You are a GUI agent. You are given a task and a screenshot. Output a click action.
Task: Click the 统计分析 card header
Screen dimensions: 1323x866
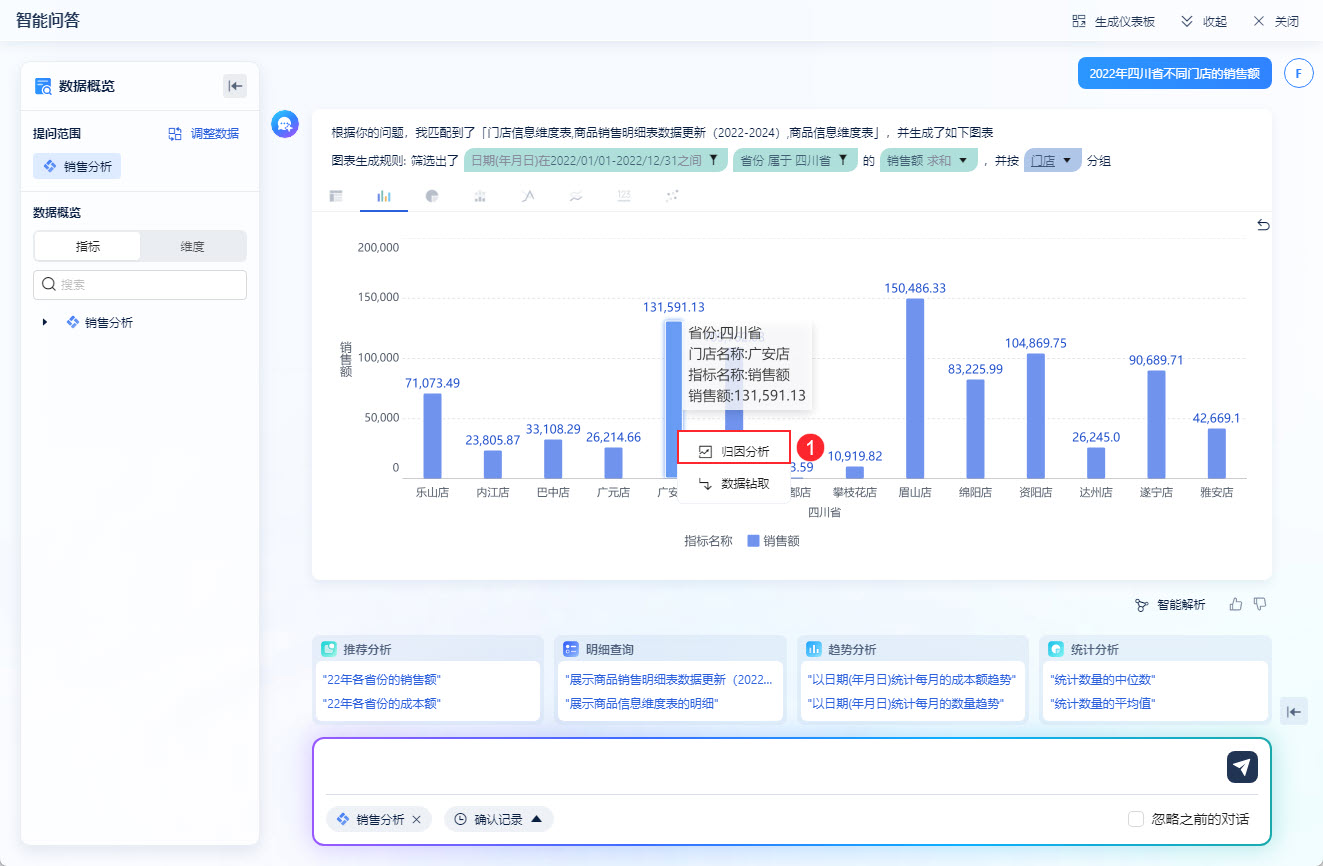[1155, 649]
